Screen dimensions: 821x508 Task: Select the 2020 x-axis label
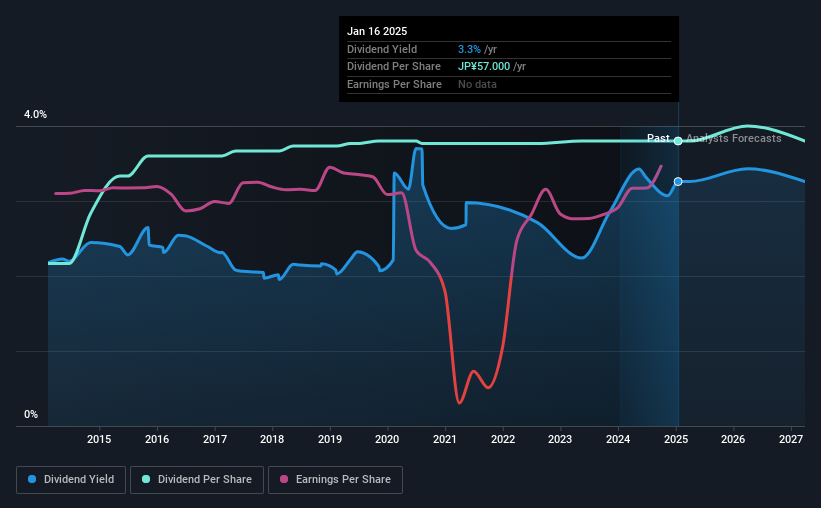387,439
